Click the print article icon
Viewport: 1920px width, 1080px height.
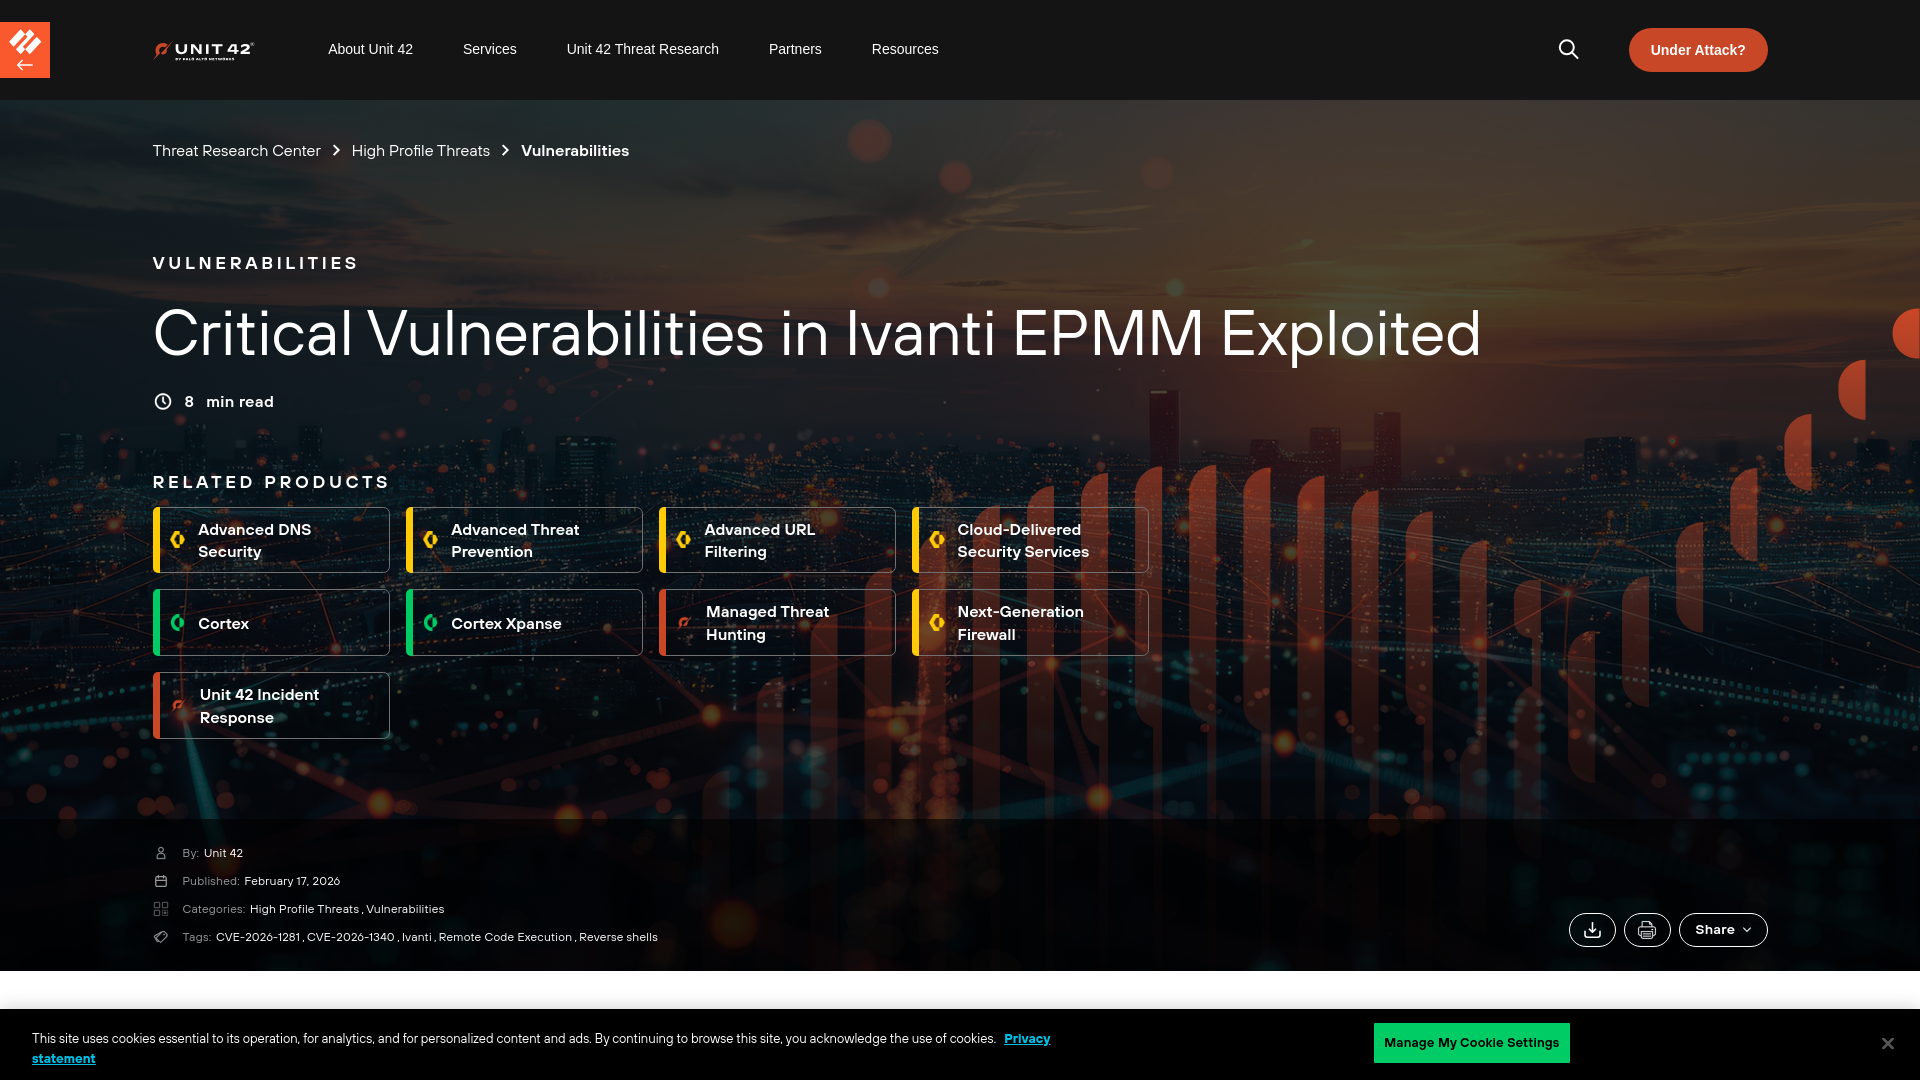coord(1647,930)
